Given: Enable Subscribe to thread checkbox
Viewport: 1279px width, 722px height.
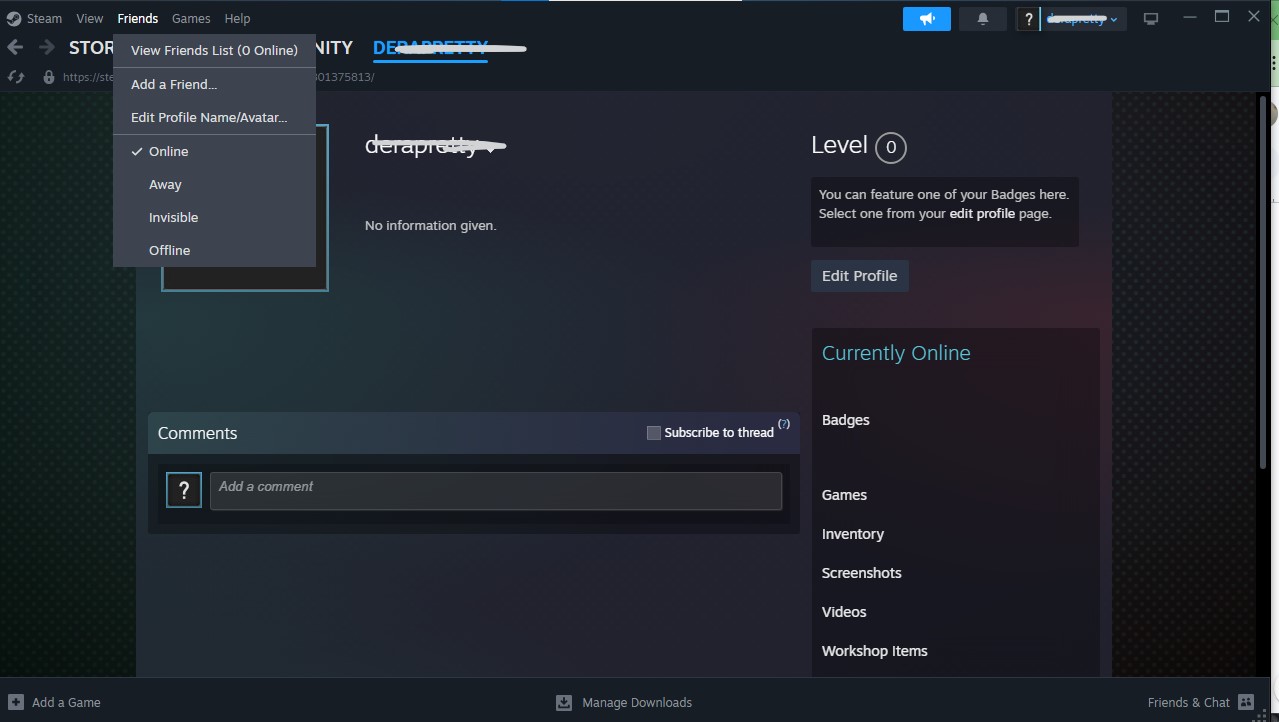Looking at the screenshot, I should tap(654, 432).
